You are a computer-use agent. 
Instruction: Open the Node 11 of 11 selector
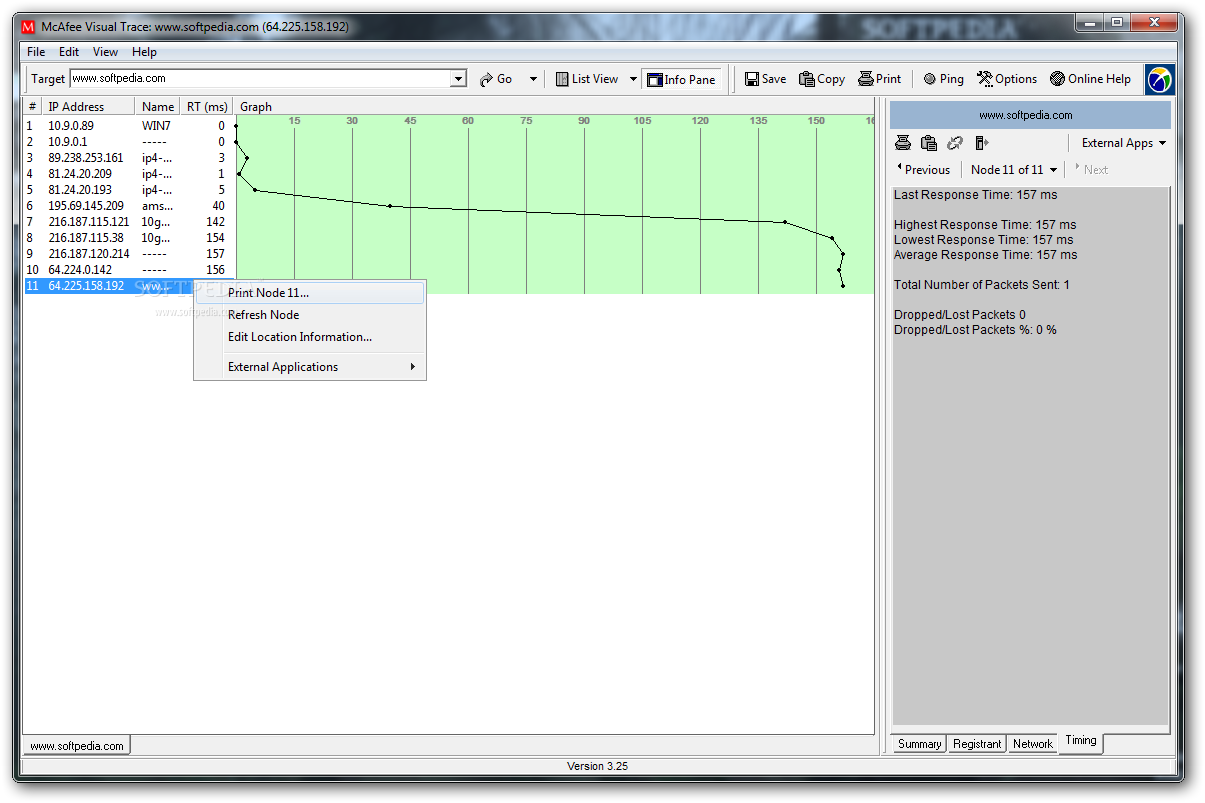[x=1013, y=170]
